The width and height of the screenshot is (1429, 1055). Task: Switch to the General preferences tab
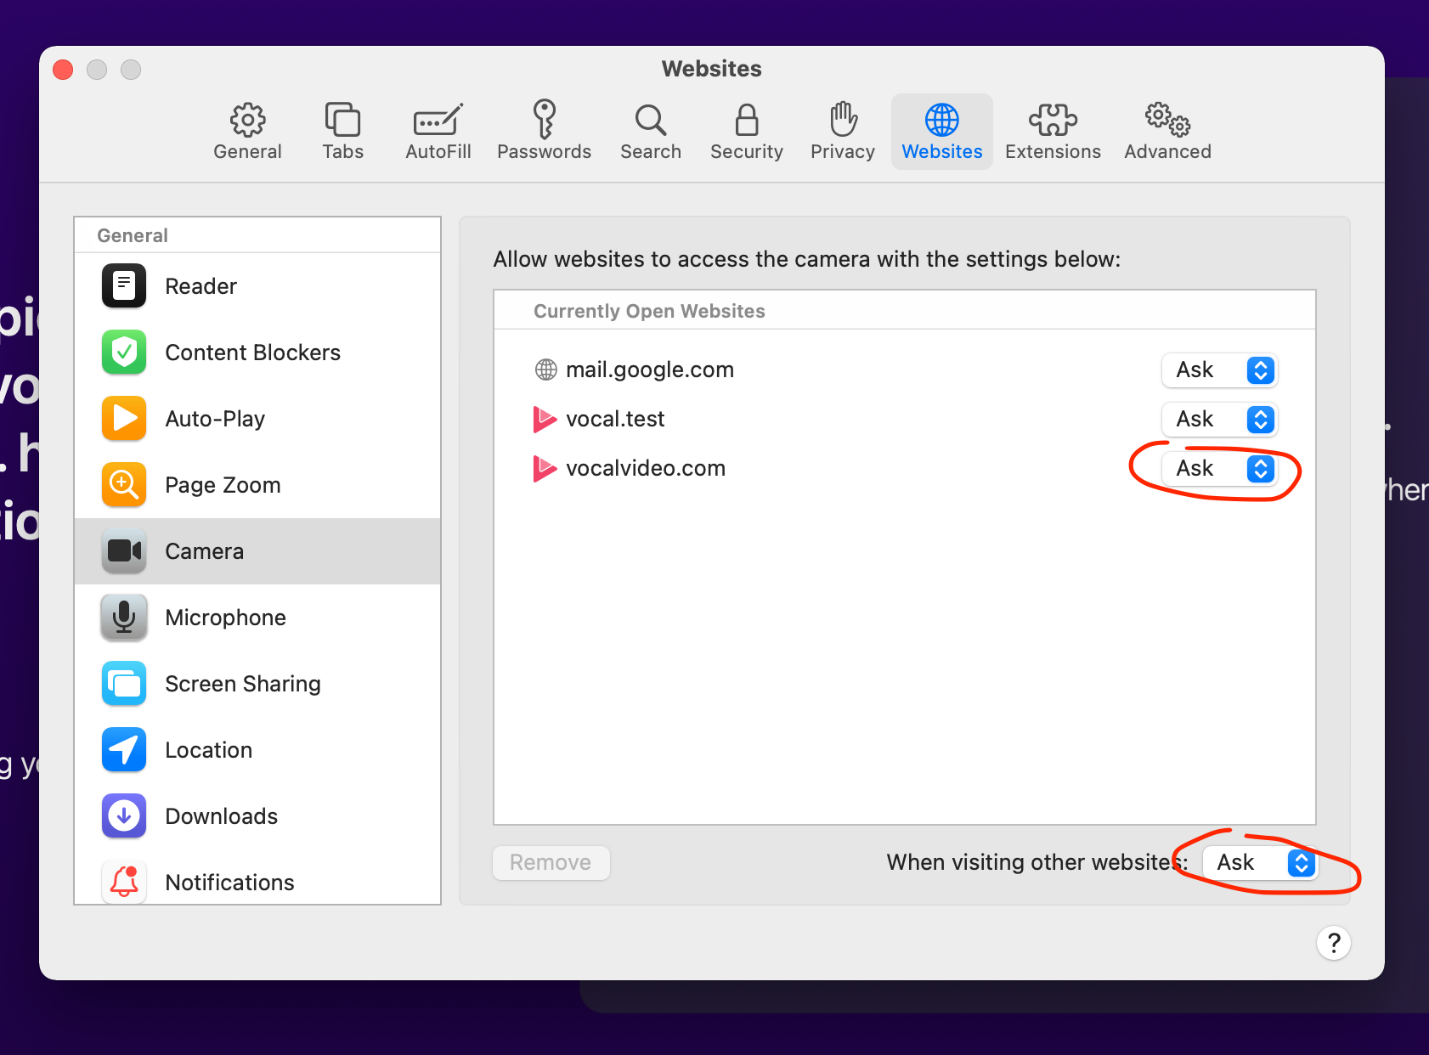click(x=248, y=131)
